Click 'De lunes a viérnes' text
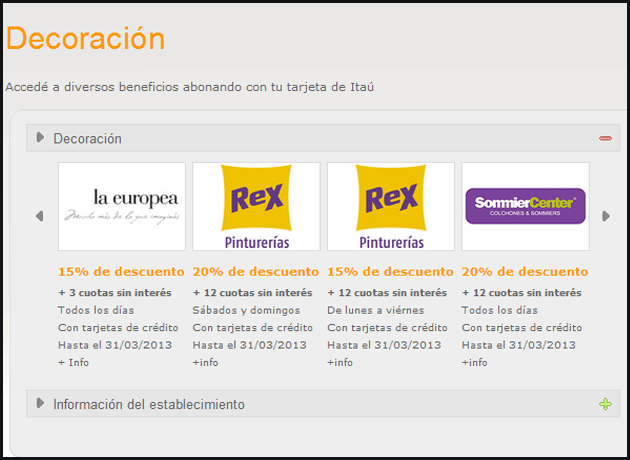Image resolution: width=630 pixels, height=460 pixels. [x=376, y=311]
